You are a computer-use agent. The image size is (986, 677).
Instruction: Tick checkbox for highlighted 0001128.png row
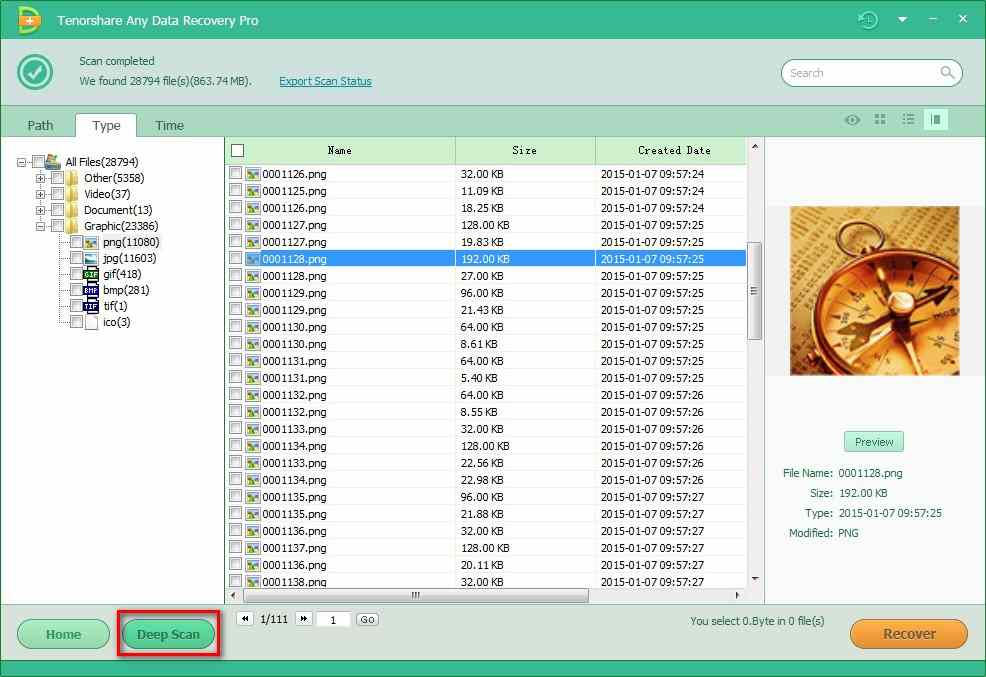pos(236,258)
